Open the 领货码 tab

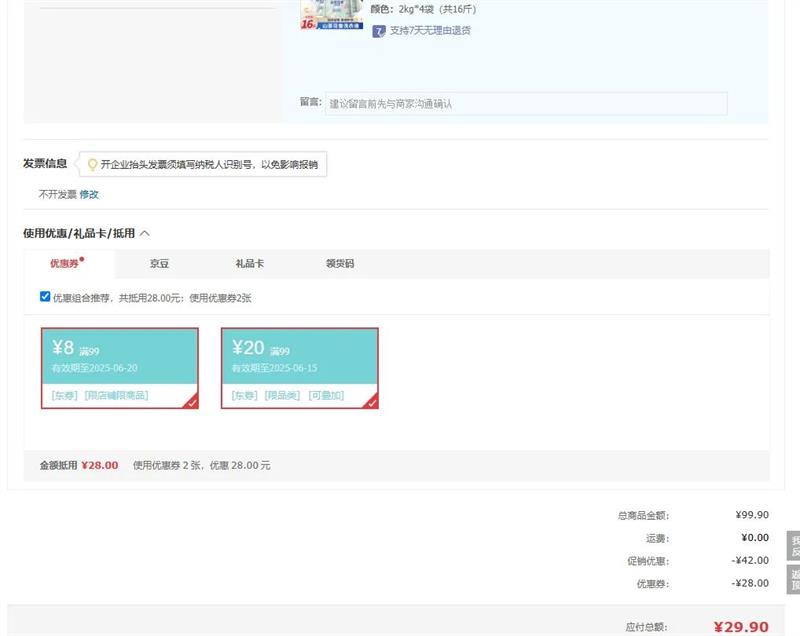(340, 264)
